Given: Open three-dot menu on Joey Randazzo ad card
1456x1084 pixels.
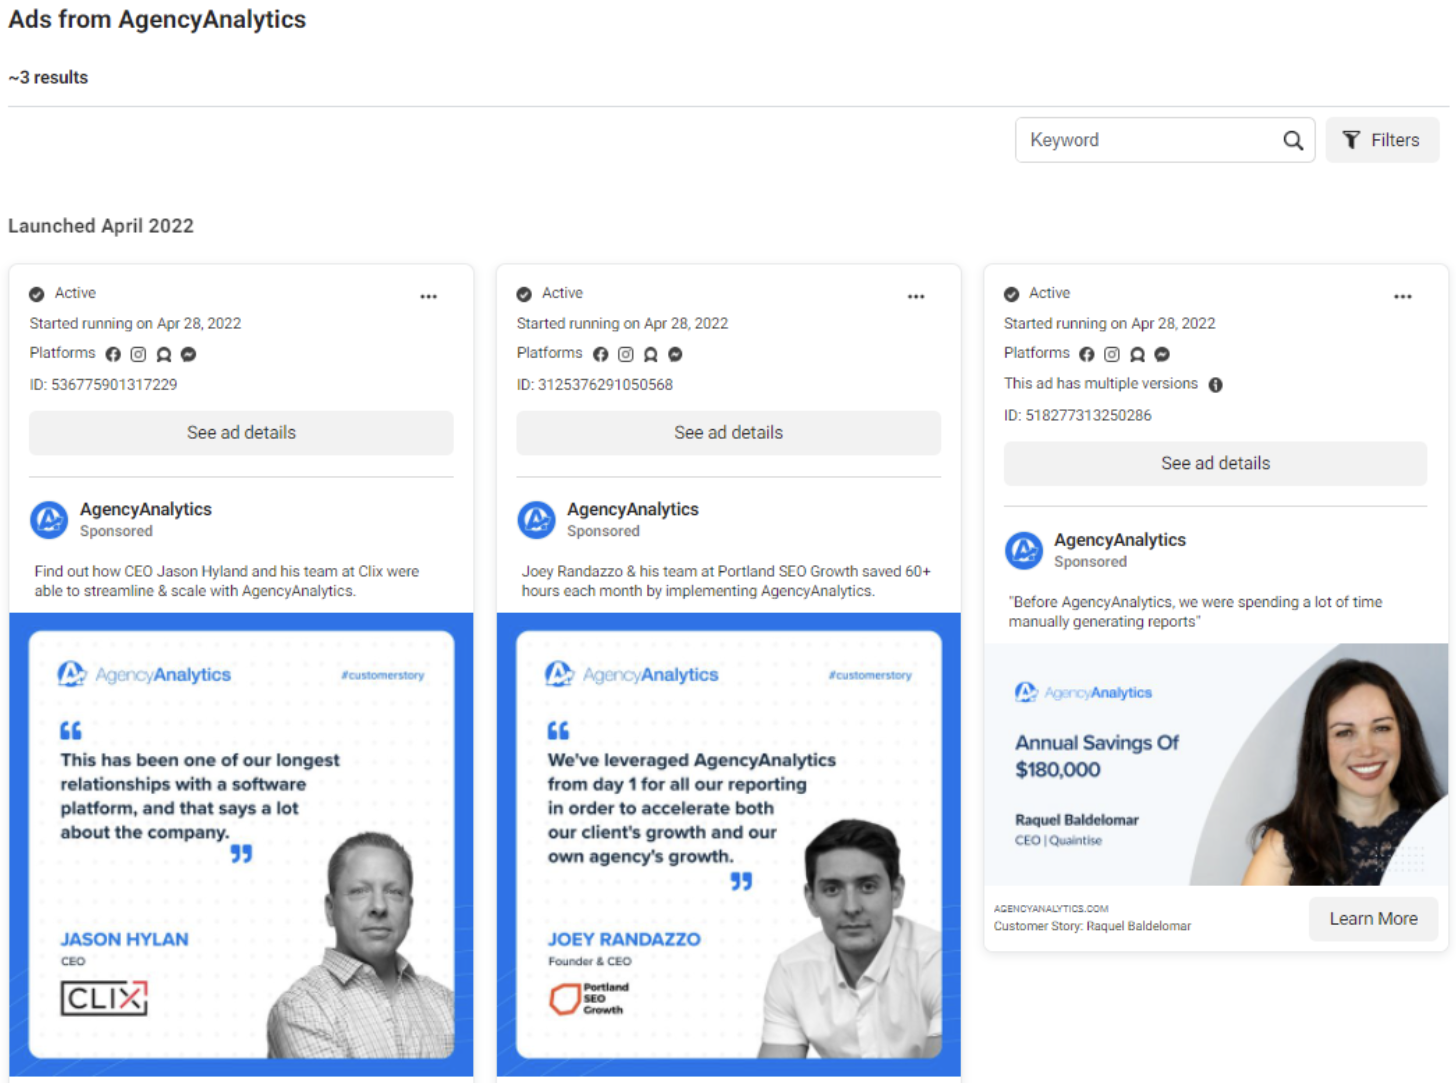Looking at the screenshot, I should coord(916,297).
